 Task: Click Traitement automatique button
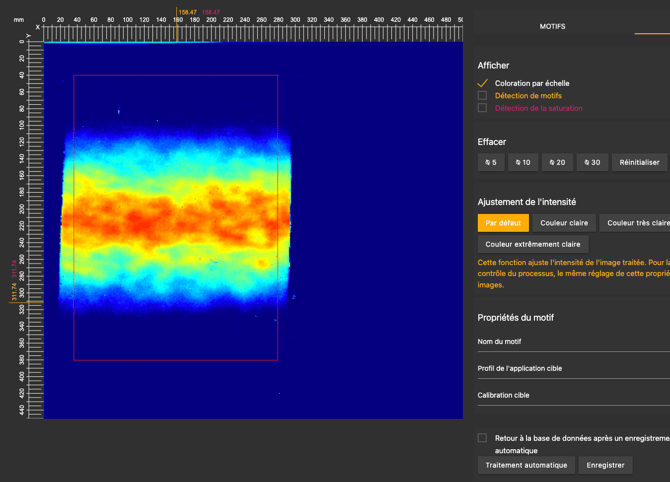pyautogui.click(x=526, y=465)
